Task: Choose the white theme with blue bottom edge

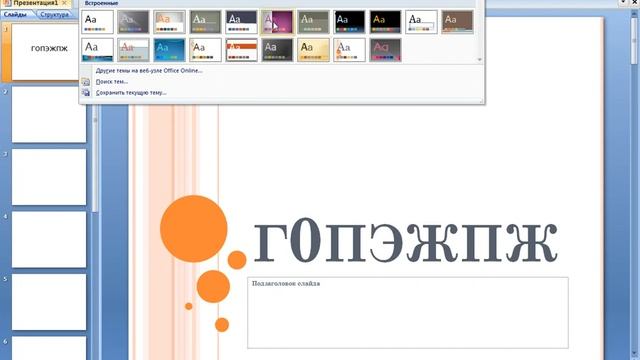Action: tap(98, 50)
